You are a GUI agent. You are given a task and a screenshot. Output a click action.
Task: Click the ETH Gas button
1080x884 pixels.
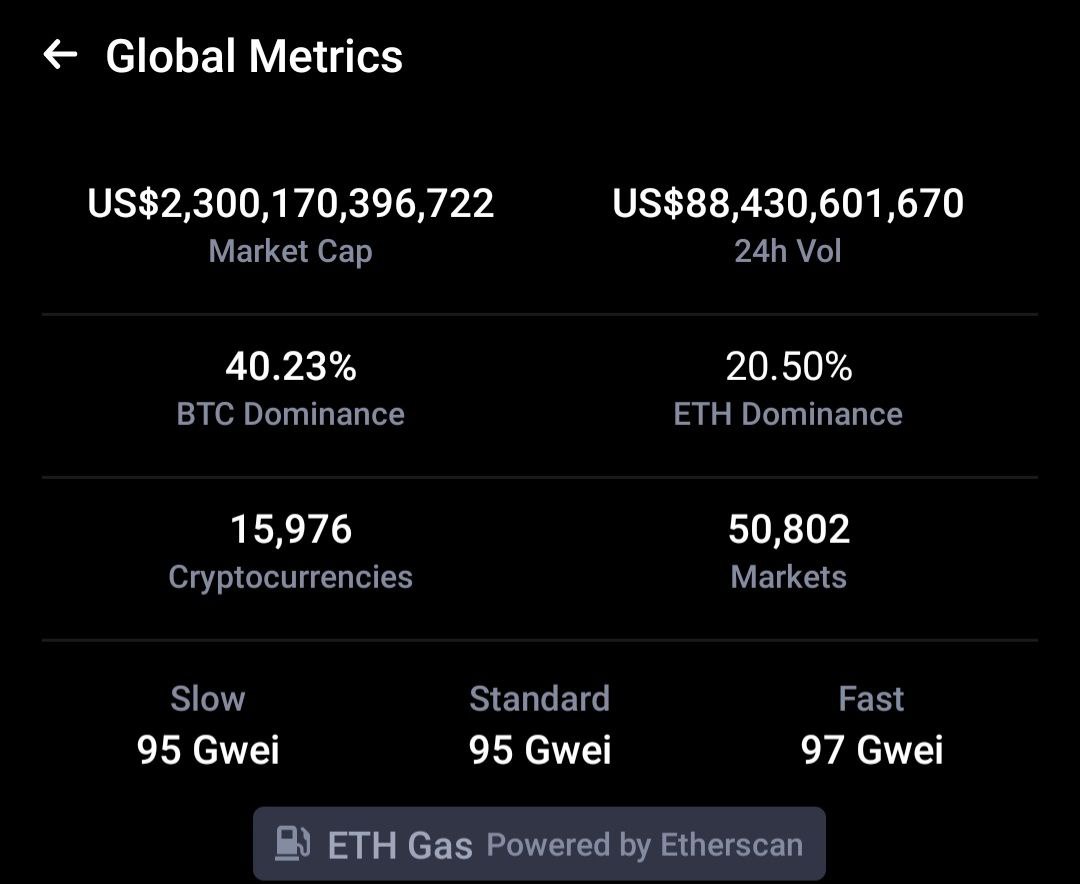click(x=539, y=843)
